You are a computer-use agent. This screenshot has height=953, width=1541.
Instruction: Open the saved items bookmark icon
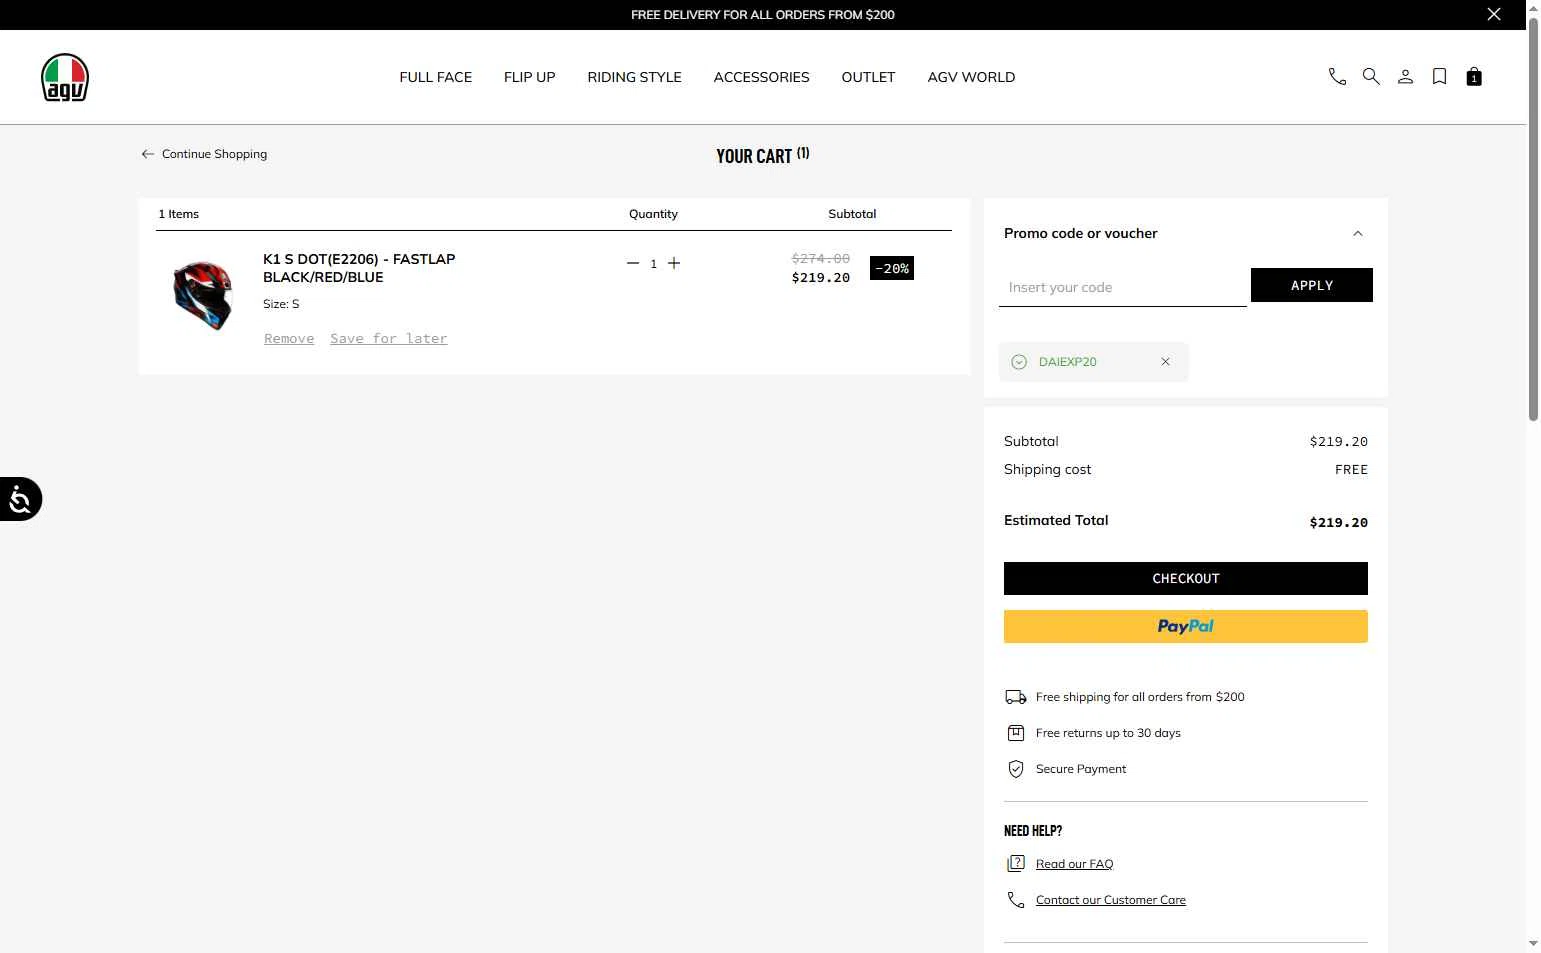[1439, 77]
